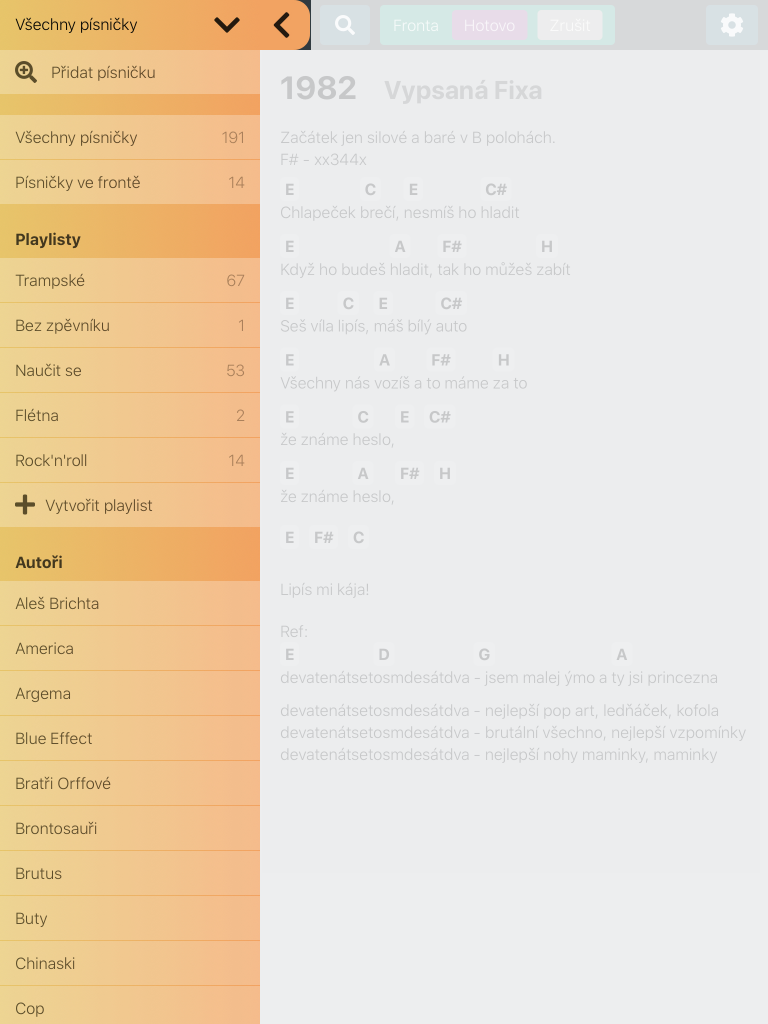The width and height of the screenshot is (768, 1024).
Task: Expand the Všechny písničky header dropdown chevron
Action: click(x=227, y=25)
